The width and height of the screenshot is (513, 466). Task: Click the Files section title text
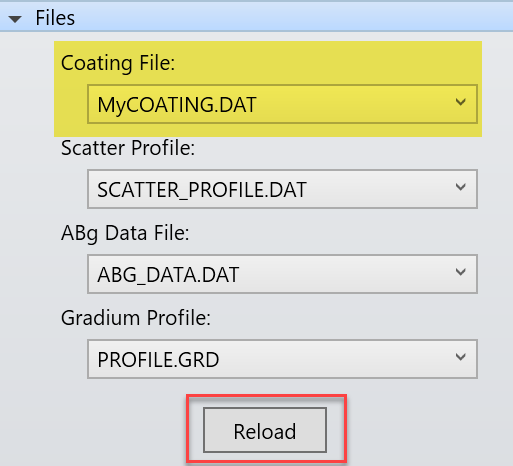55,18
